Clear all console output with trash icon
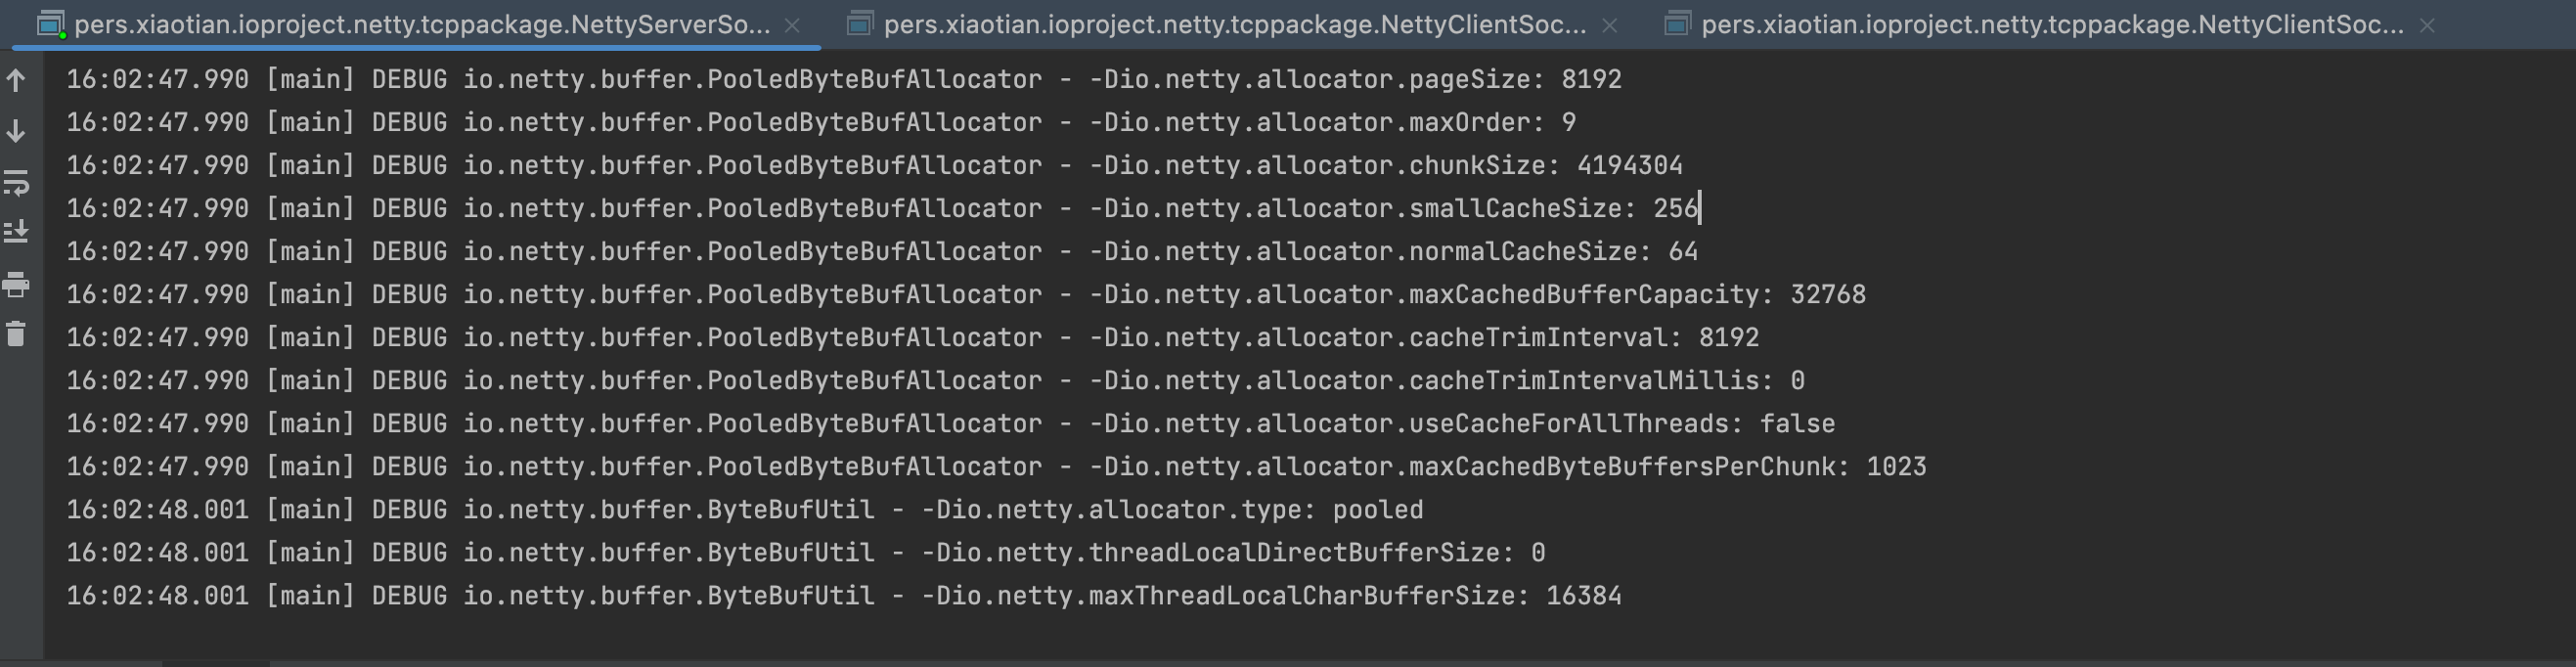Screen dimensions: 2576x667 16,334
